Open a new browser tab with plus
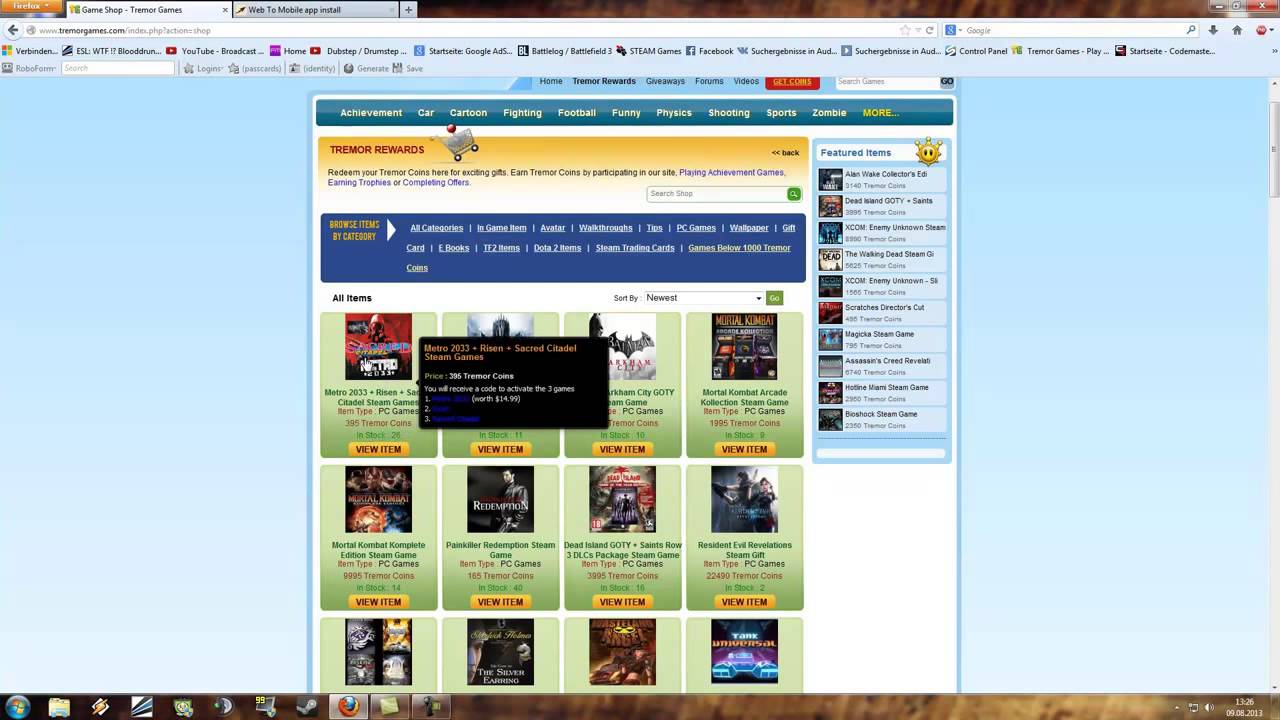This screenshot has height=720, width=1280. (x=408, y=10)
